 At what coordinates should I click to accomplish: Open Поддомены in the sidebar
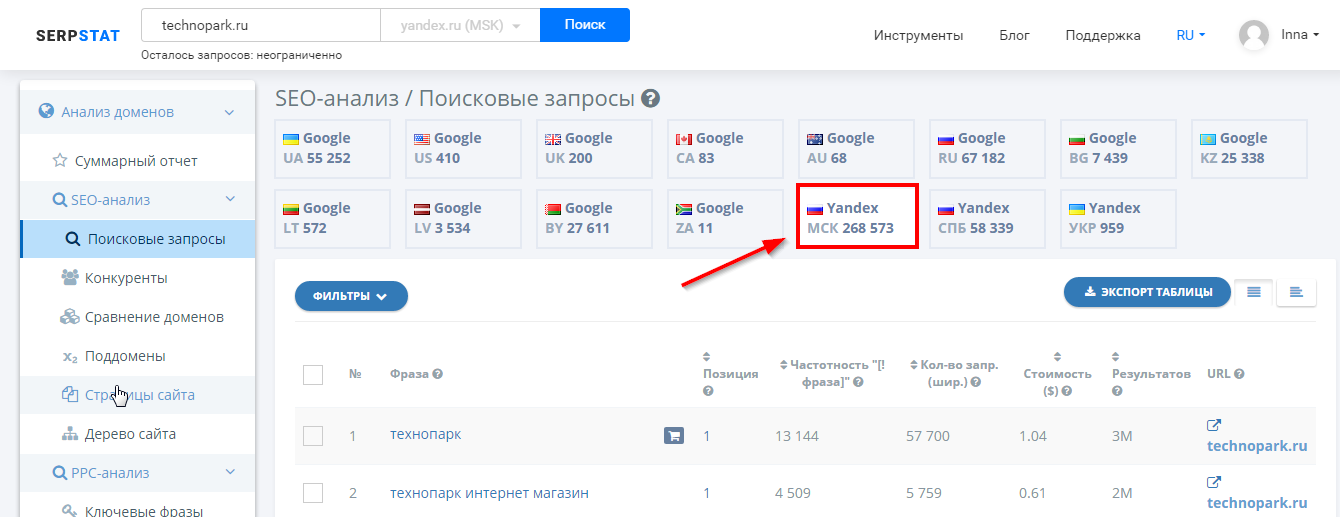pyautogui.click(x=138, y=356)
